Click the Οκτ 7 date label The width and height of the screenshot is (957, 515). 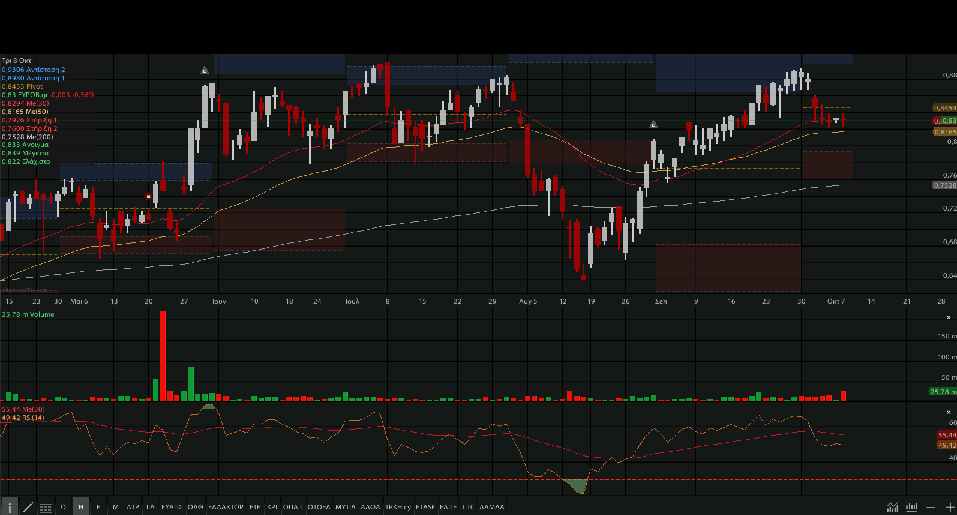(x=836, y=301)
